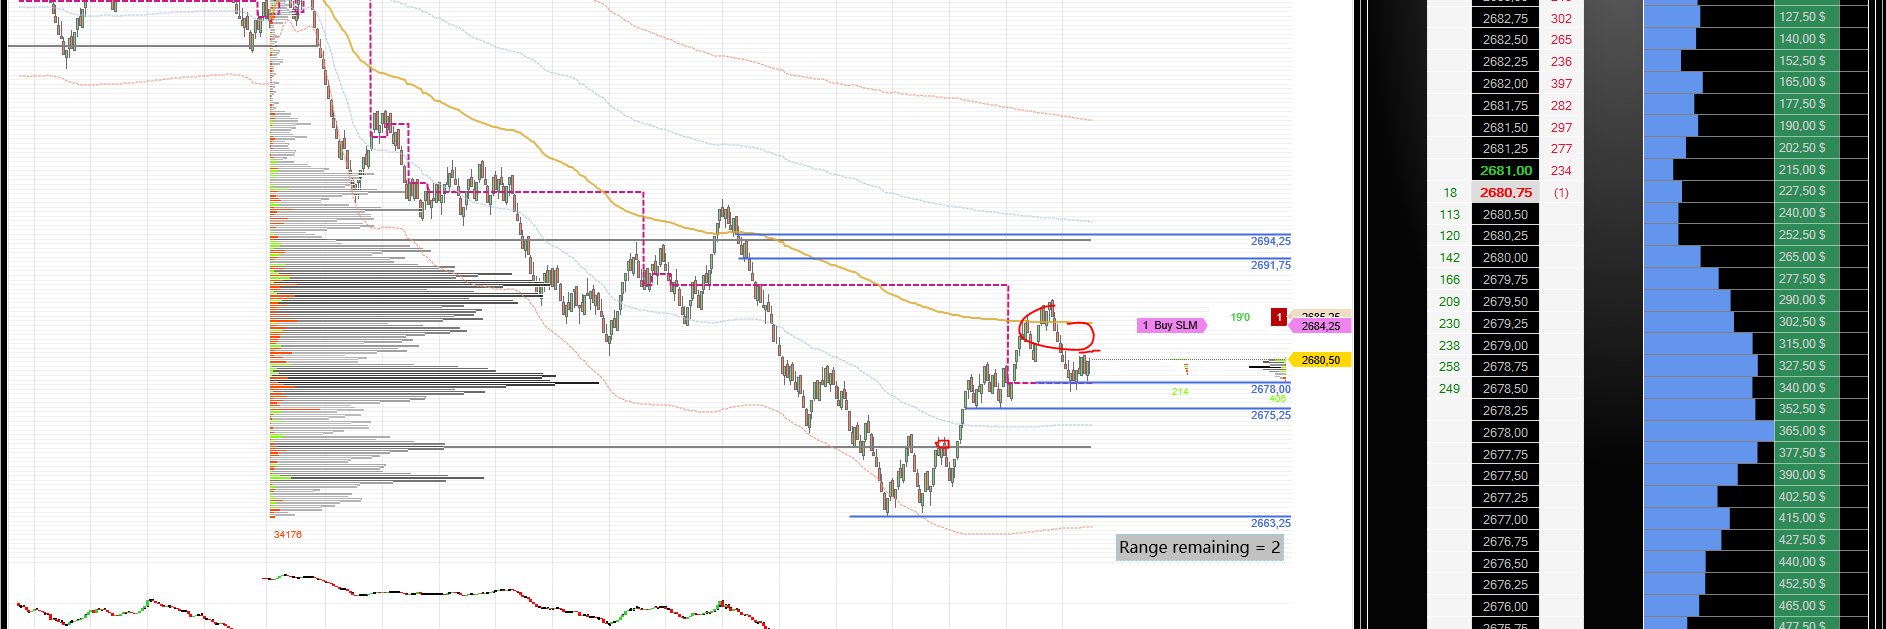
Task: Click ask size 397 in the ladder
Action: click(1561, 84)
